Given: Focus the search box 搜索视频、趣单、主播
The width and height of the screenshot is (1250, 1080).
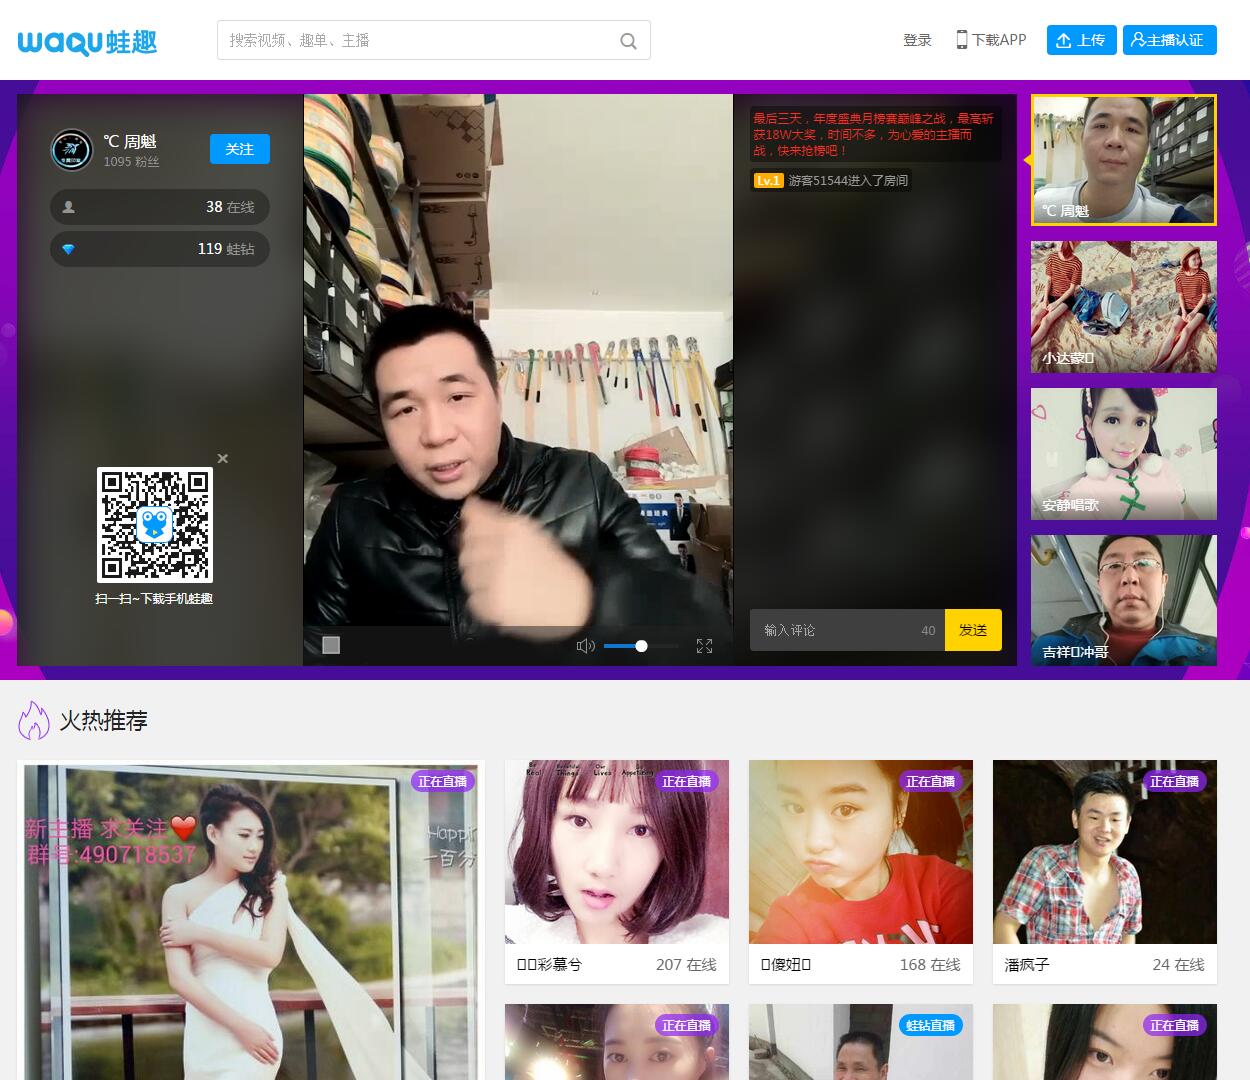Looking at the screenshot, I should click(x=433, y=40).
